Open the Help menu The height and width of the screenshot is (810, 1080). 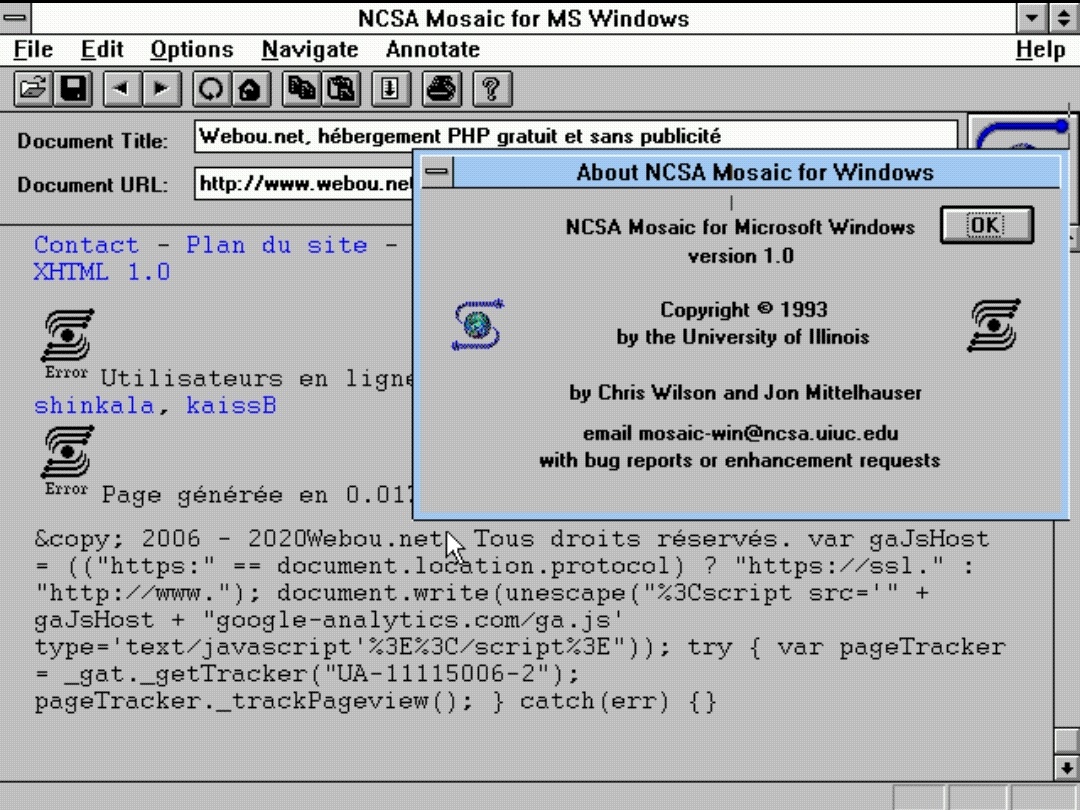1040,50
